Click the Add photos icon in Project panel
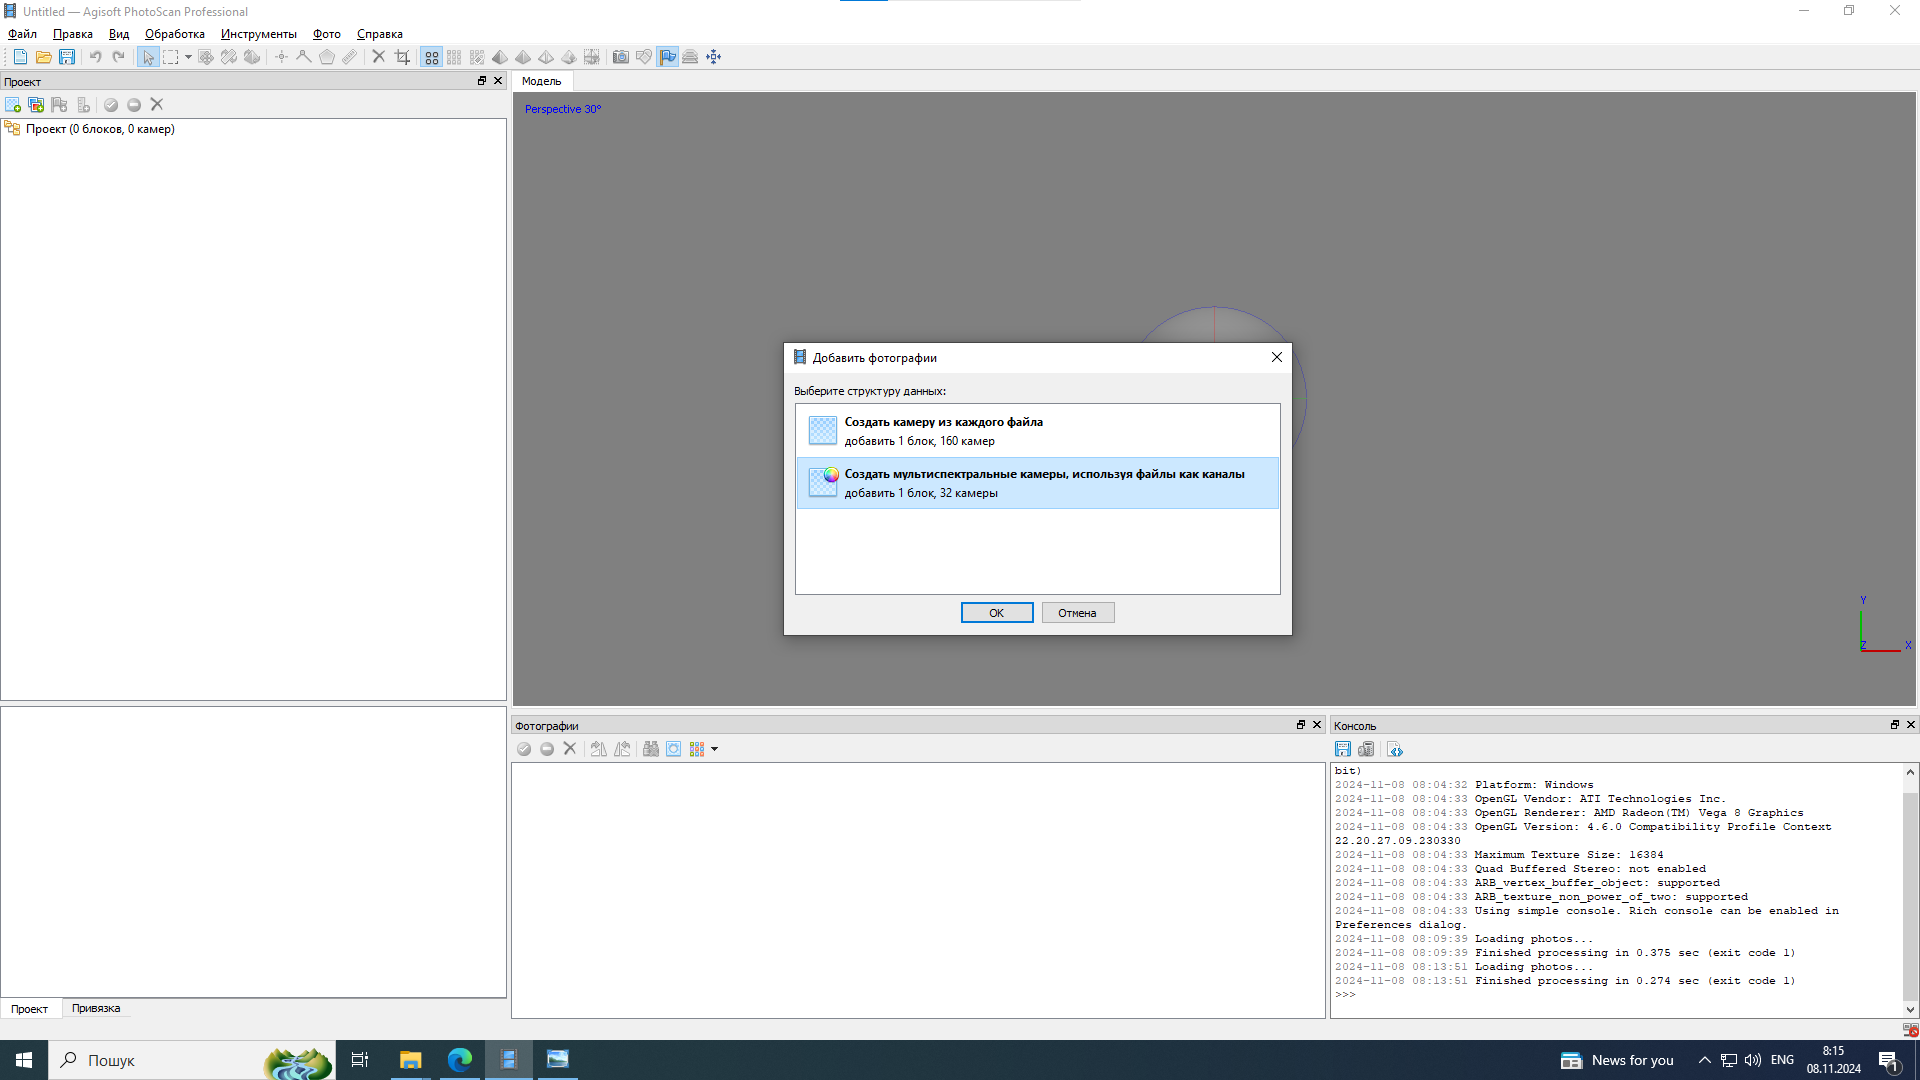The width and height of the screenshot is (1920, 1080). (x=36, y=105)
